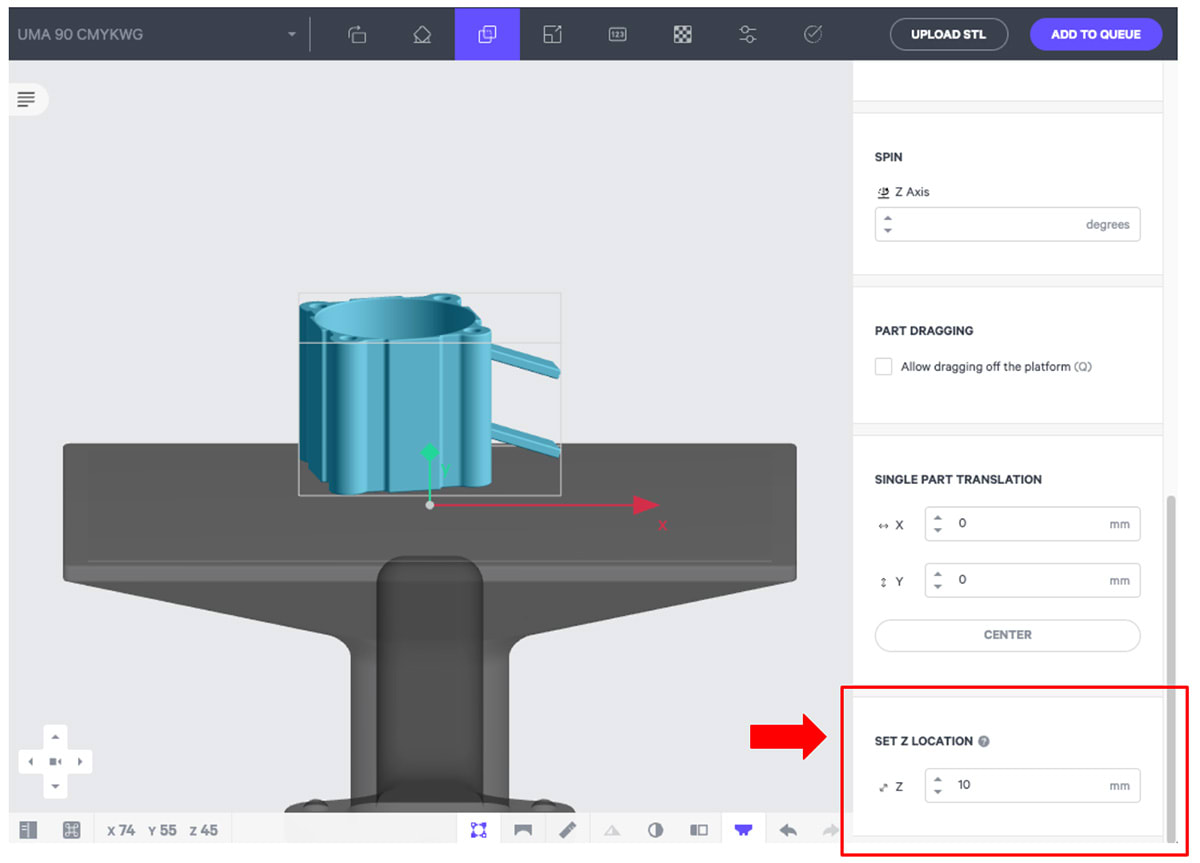Enable Allow dragging off the platform checkbox

click(883, 367)
